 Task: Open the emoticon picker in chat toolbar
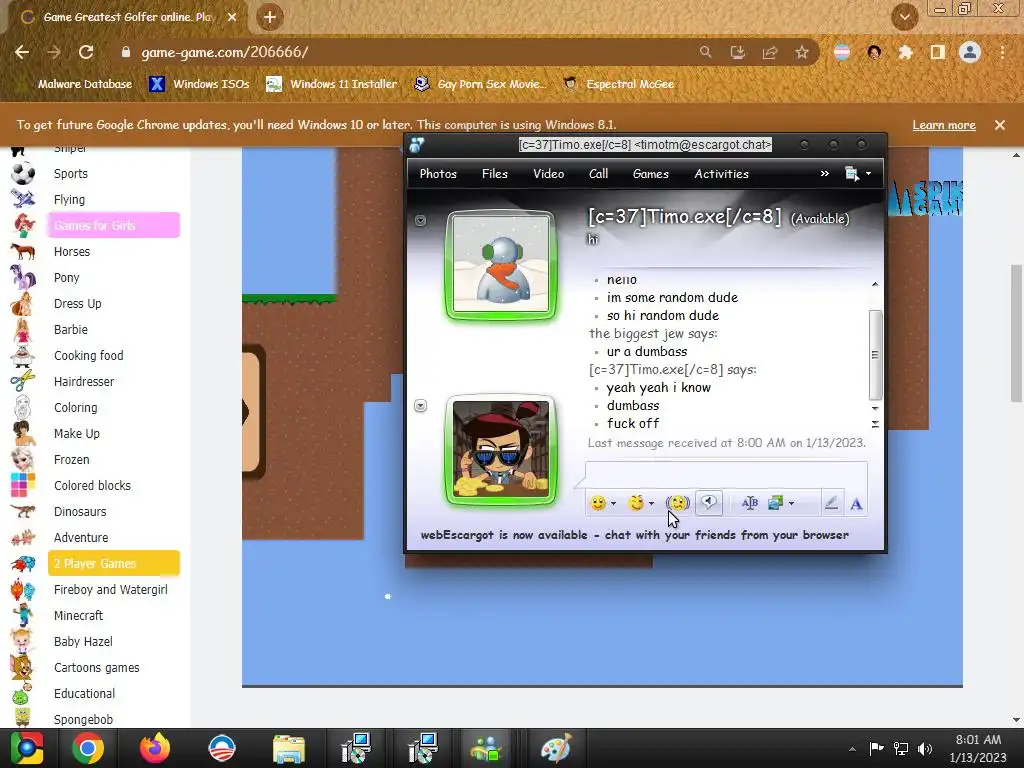(597, 503)
